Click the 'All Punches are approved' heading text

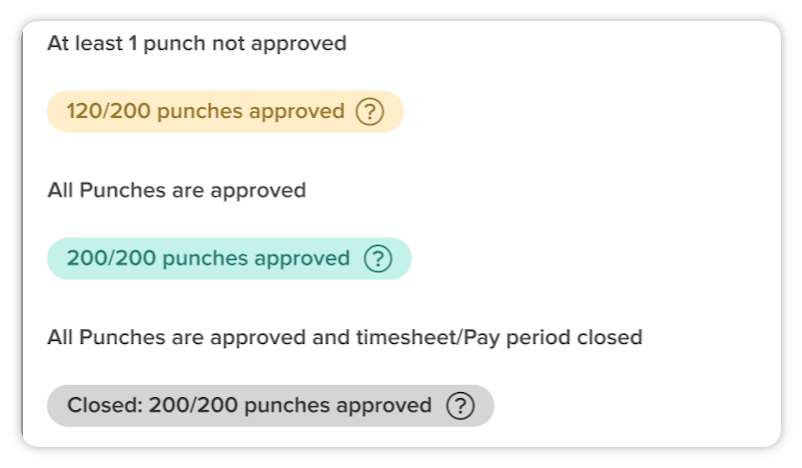click(176, 190)
